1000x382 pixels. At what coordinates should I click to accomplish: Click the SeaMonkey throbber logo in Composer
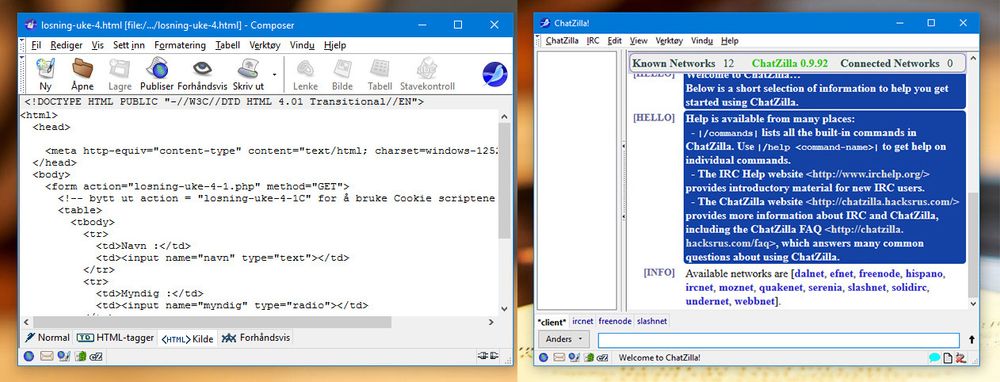pyautogui.click(x=494, y=74)
